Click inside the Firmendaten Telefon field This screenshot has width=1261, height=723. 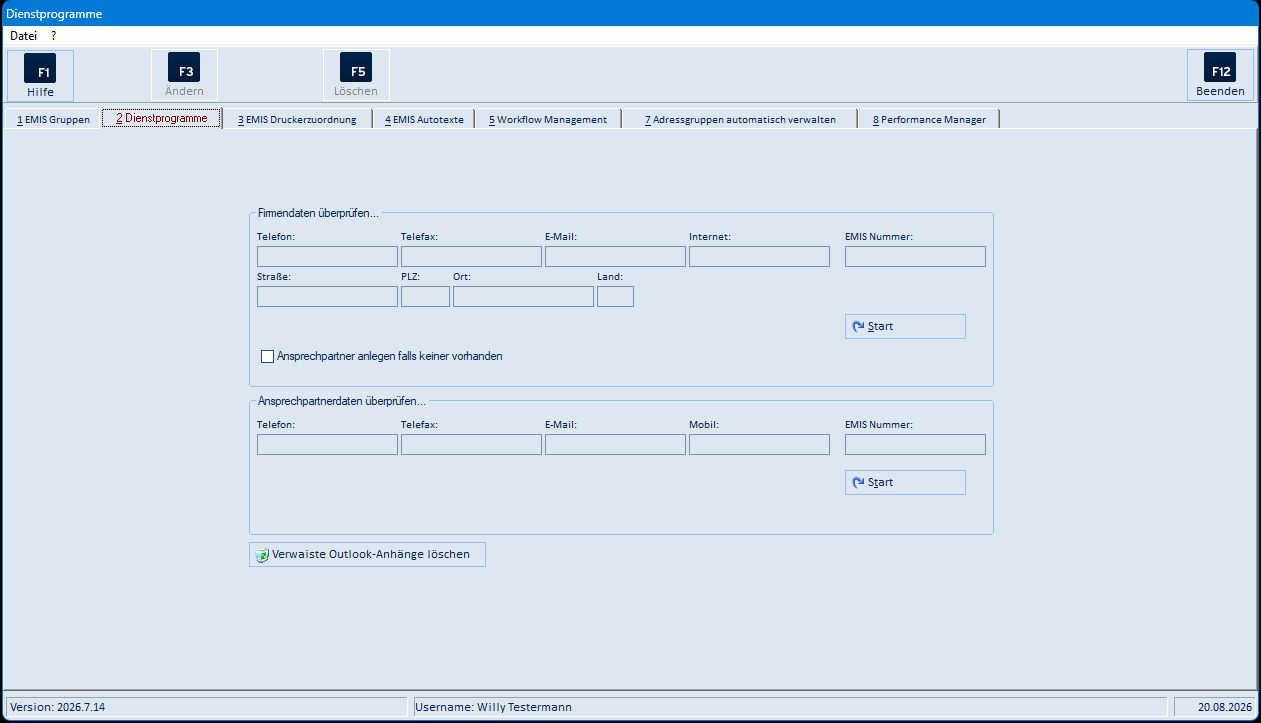(327, 257)
